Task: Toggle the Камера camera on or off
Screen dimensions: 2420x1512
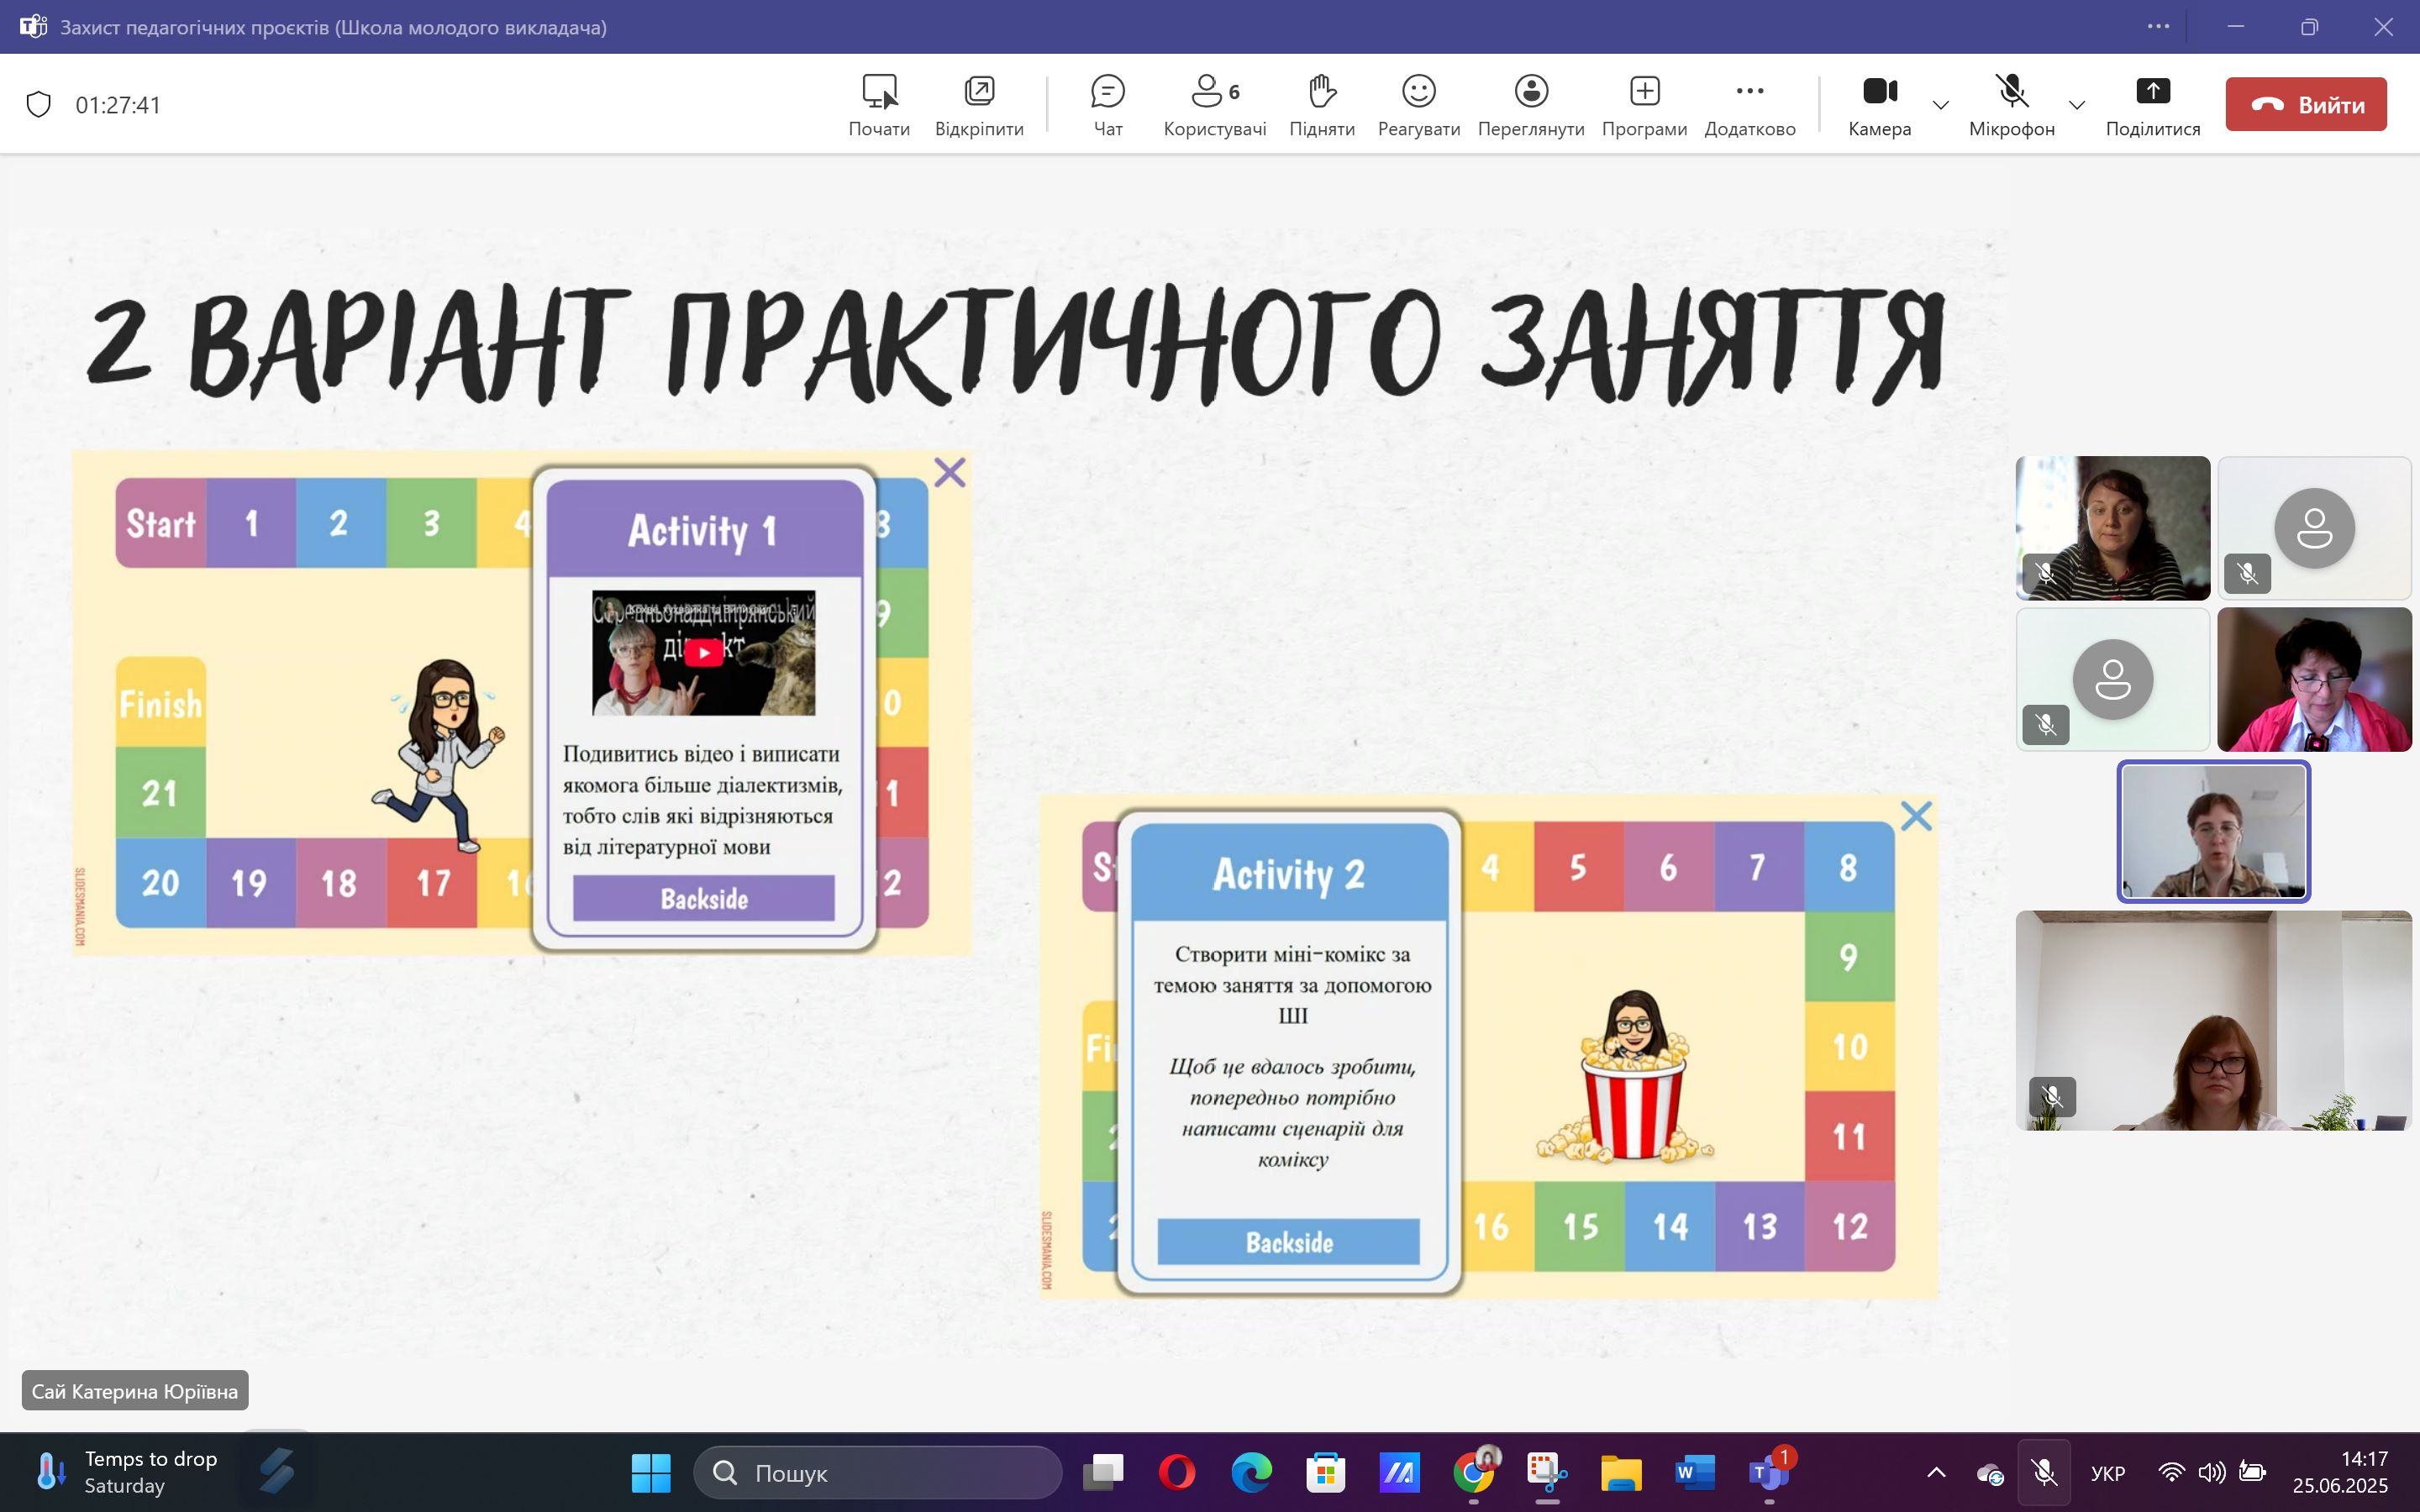Action: pos(1879,104)
